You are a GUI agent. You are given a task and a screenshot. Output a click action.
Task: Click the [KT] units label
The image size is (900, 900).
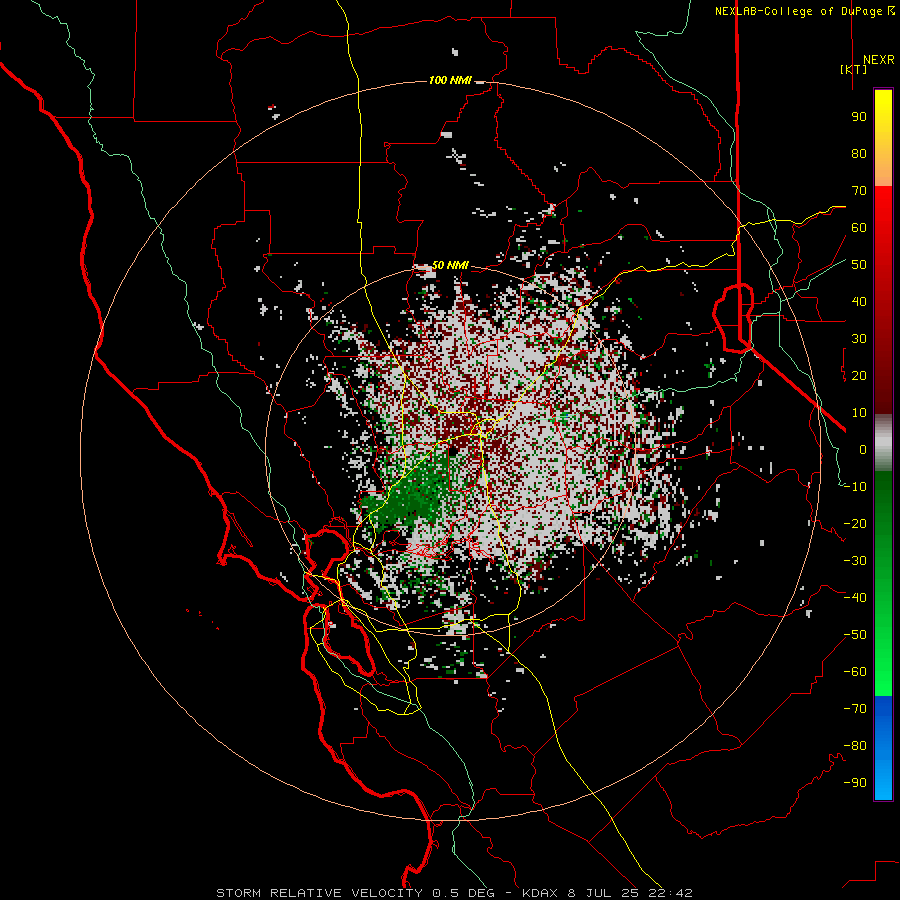pyautogui.click(x=854, y=69)
